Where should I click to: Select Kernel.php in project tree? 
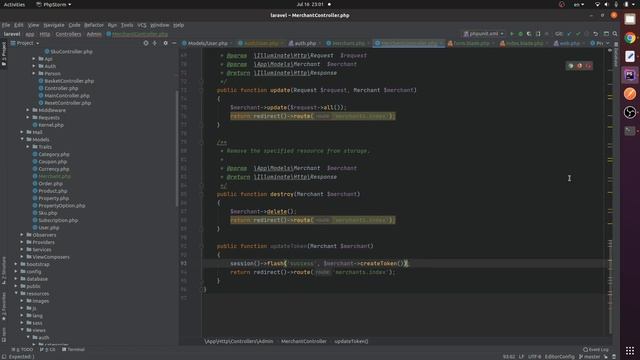[51, 125]
